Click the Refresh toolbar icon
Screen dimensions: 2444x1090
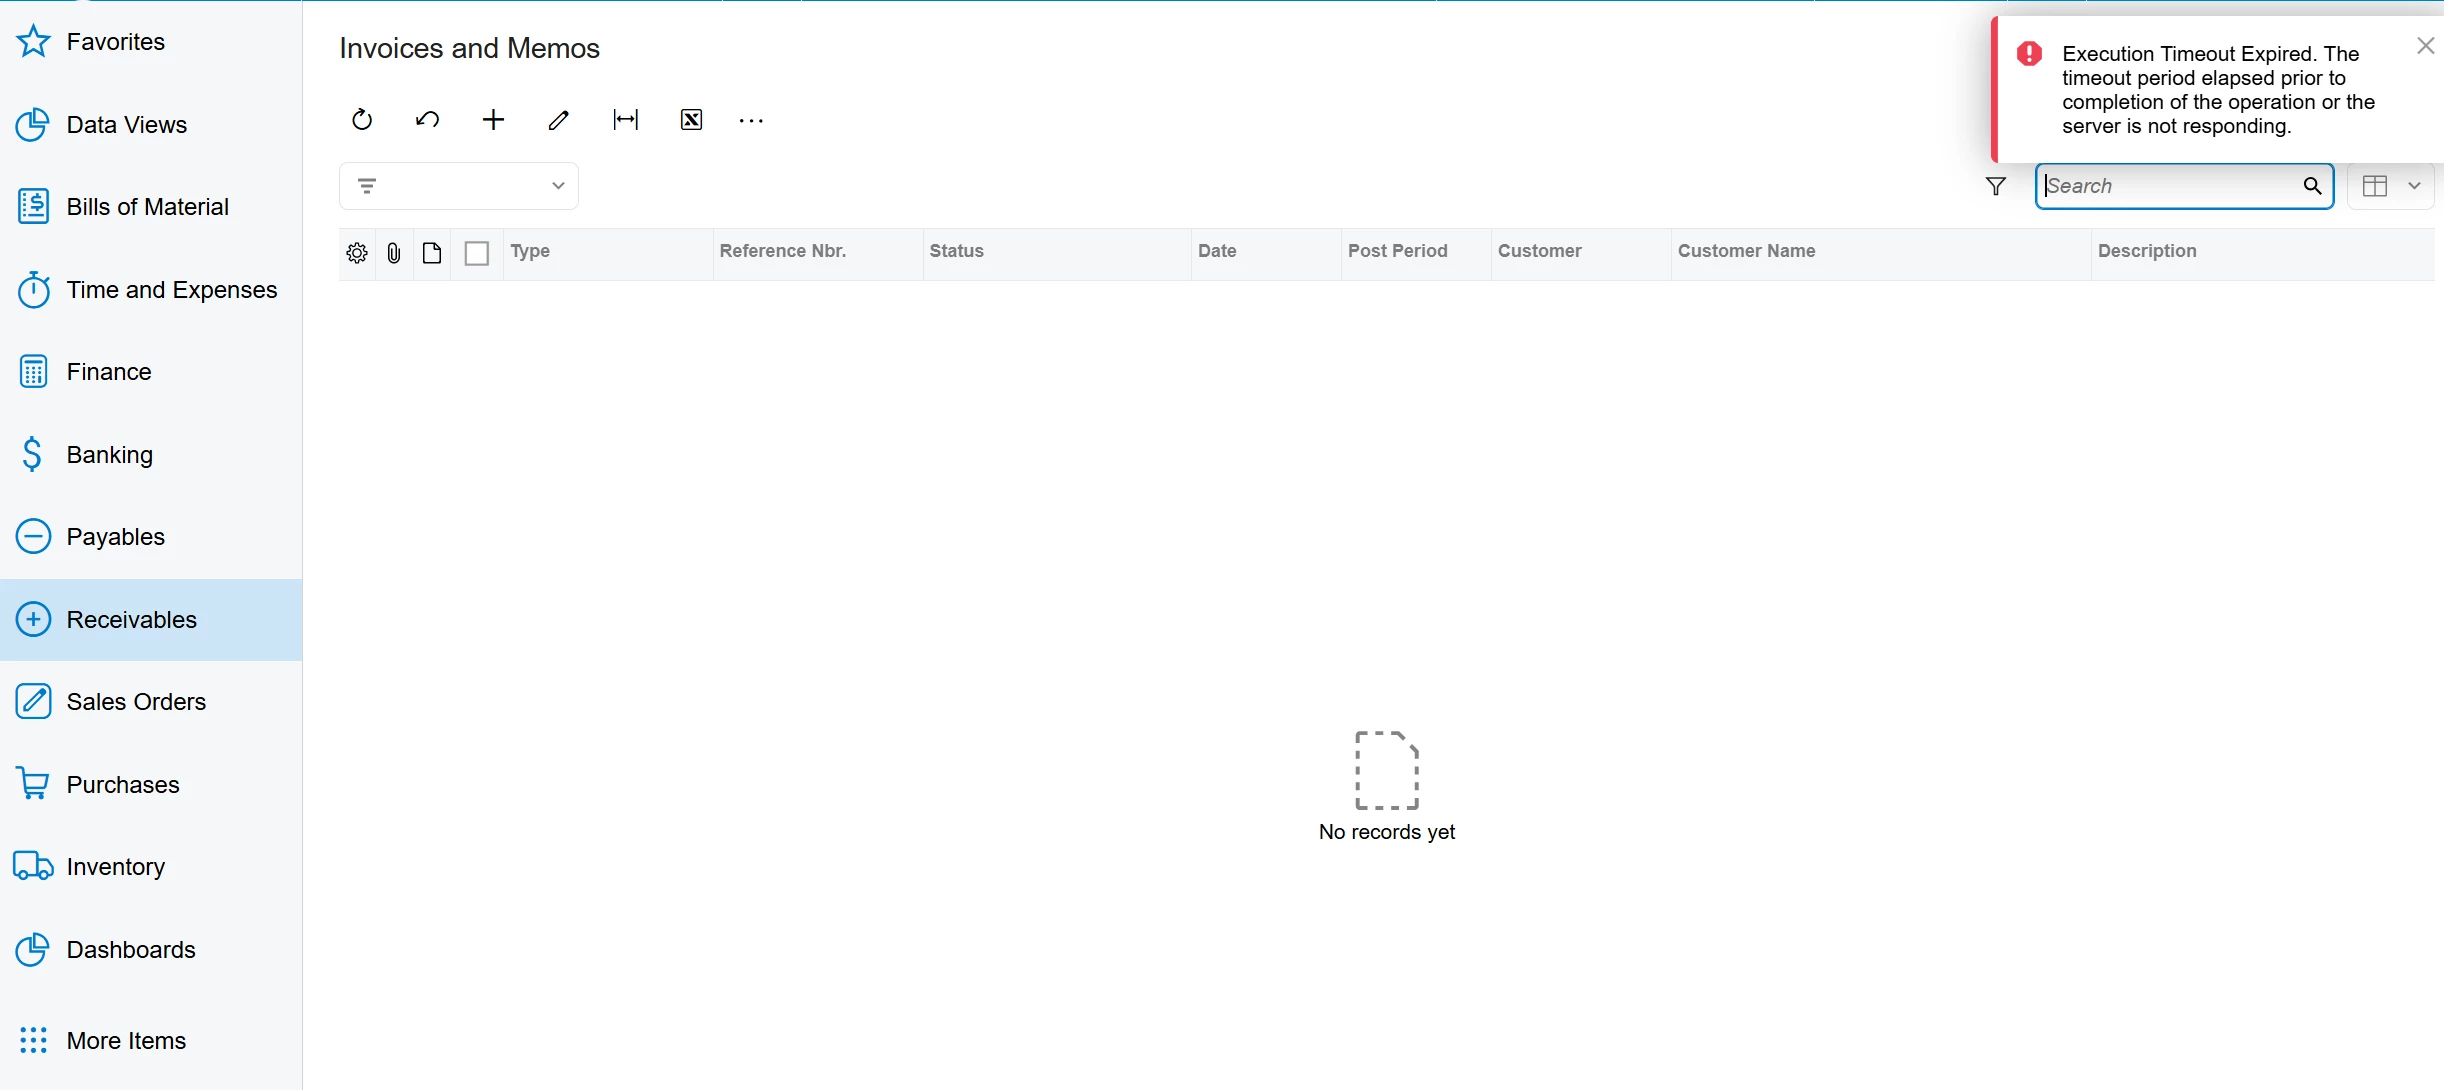(362, 120)
